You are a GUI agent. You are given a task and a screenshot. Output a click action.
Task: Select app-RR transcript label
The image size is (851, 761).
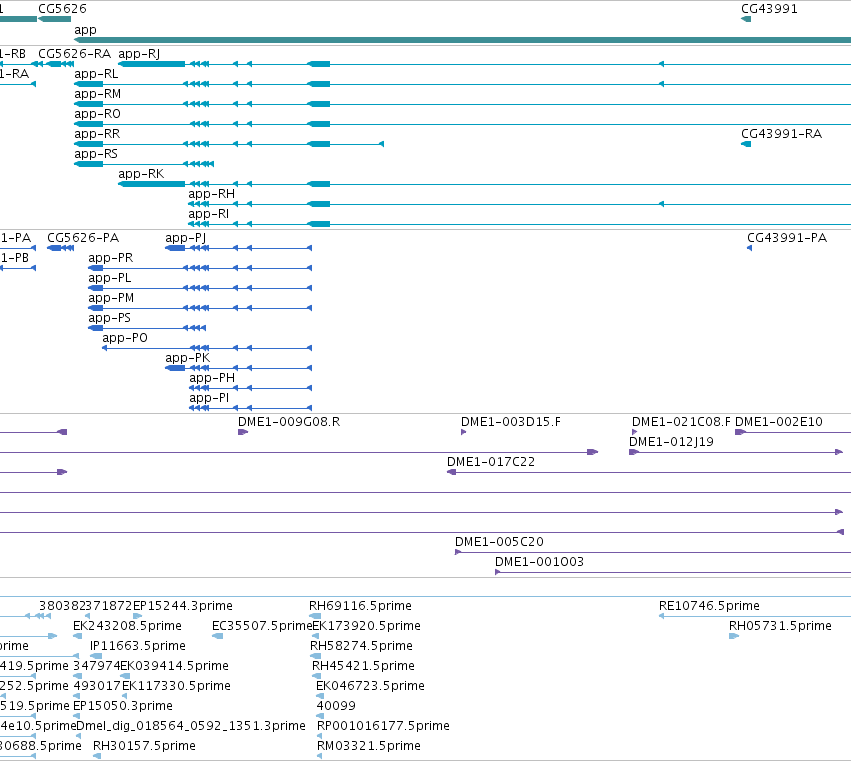(x=97, y=134)
